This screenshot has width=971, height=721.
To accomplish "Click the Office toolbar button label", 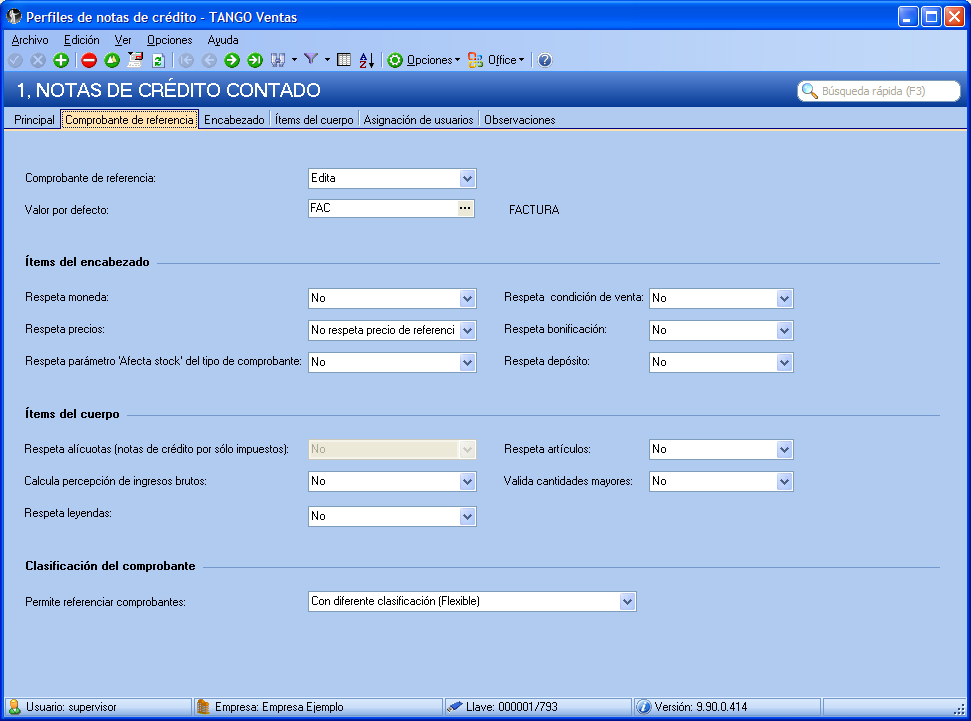I will click(502, 60).
